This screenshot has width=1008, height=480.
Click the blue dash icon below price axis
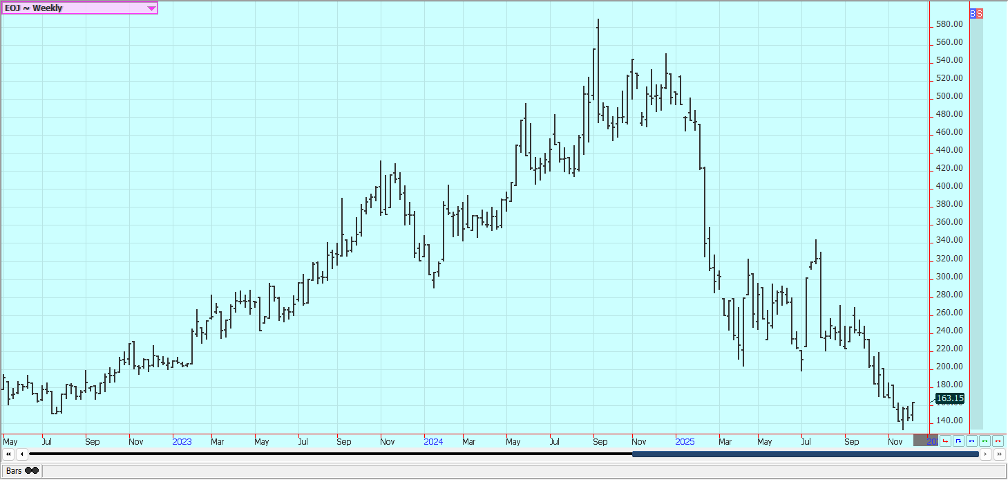coord(972,440)
